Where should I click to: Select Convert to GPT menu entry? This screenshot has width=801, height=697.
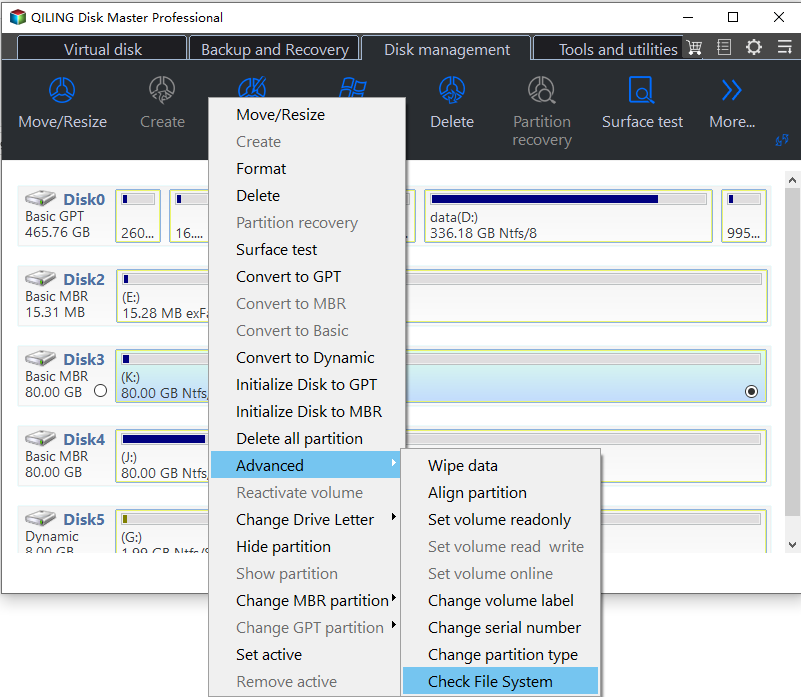[305, 276]
